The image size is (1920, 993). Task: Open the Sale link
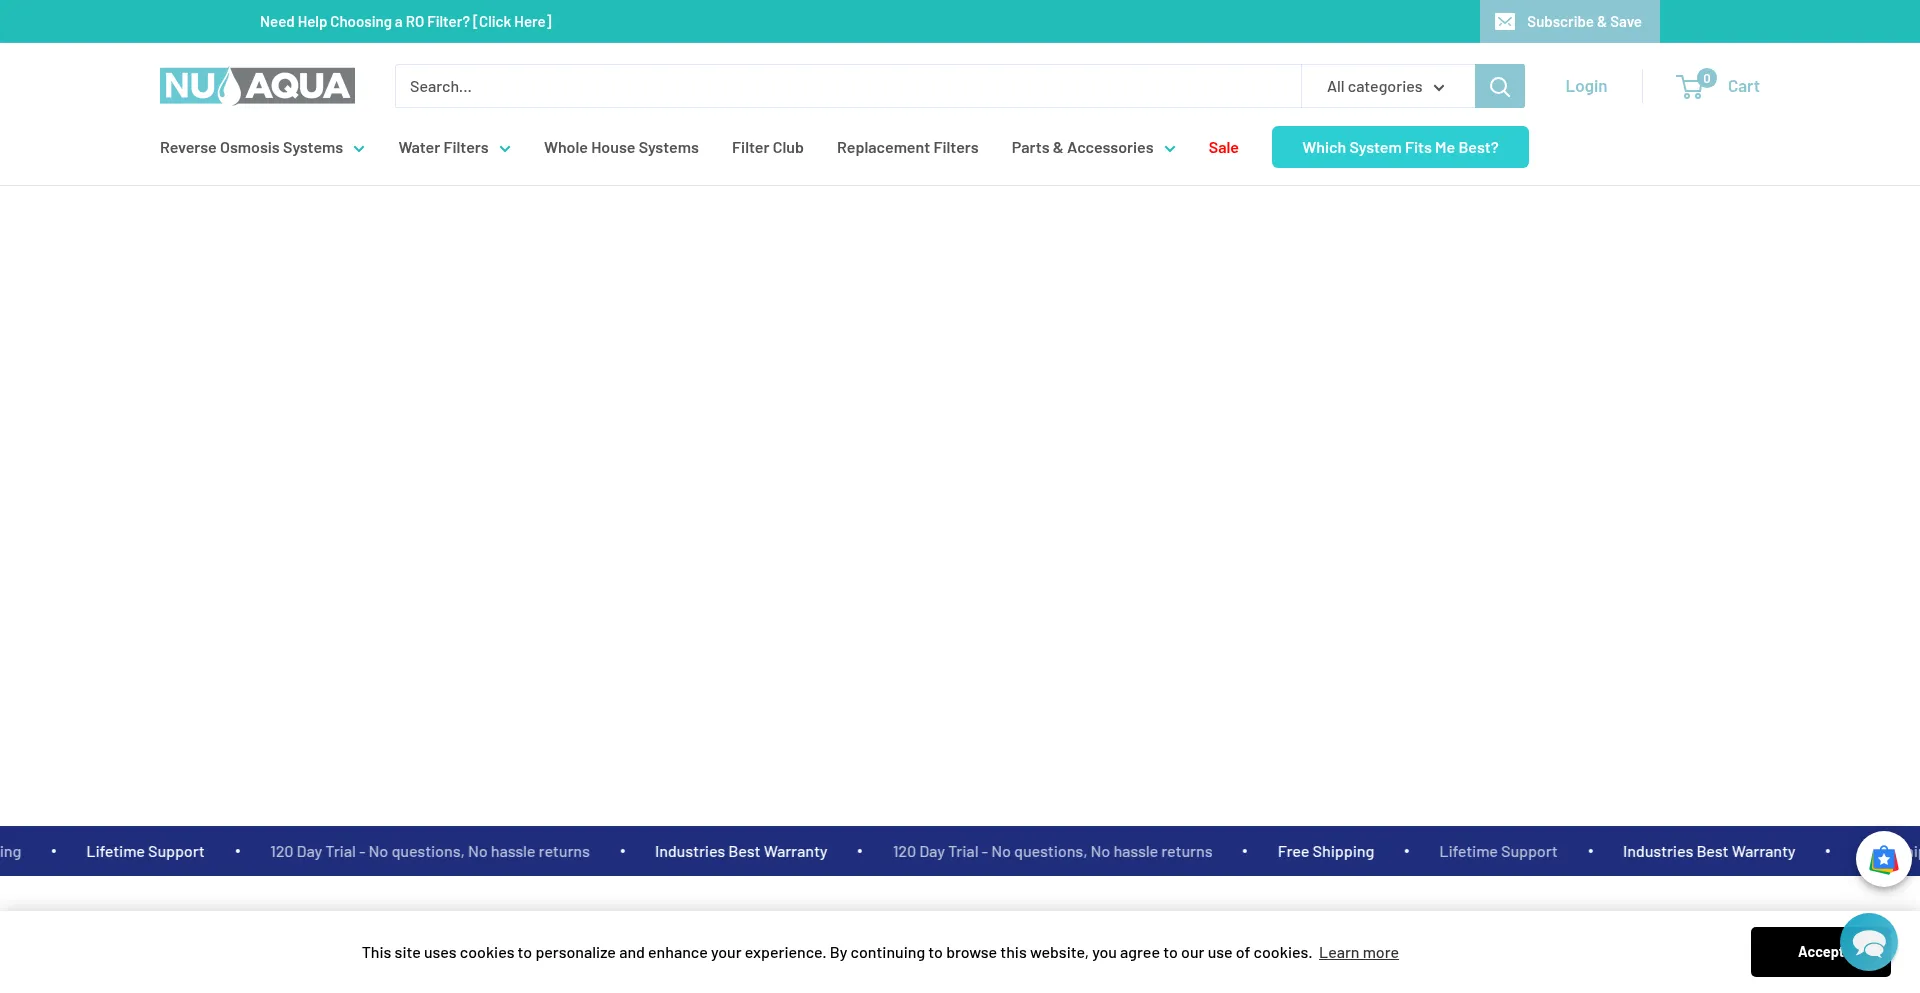pos(1223,148)
